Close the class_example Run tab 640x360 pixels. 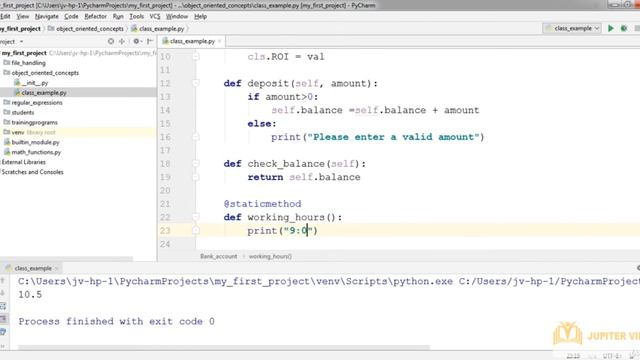[x=56, y=268]
